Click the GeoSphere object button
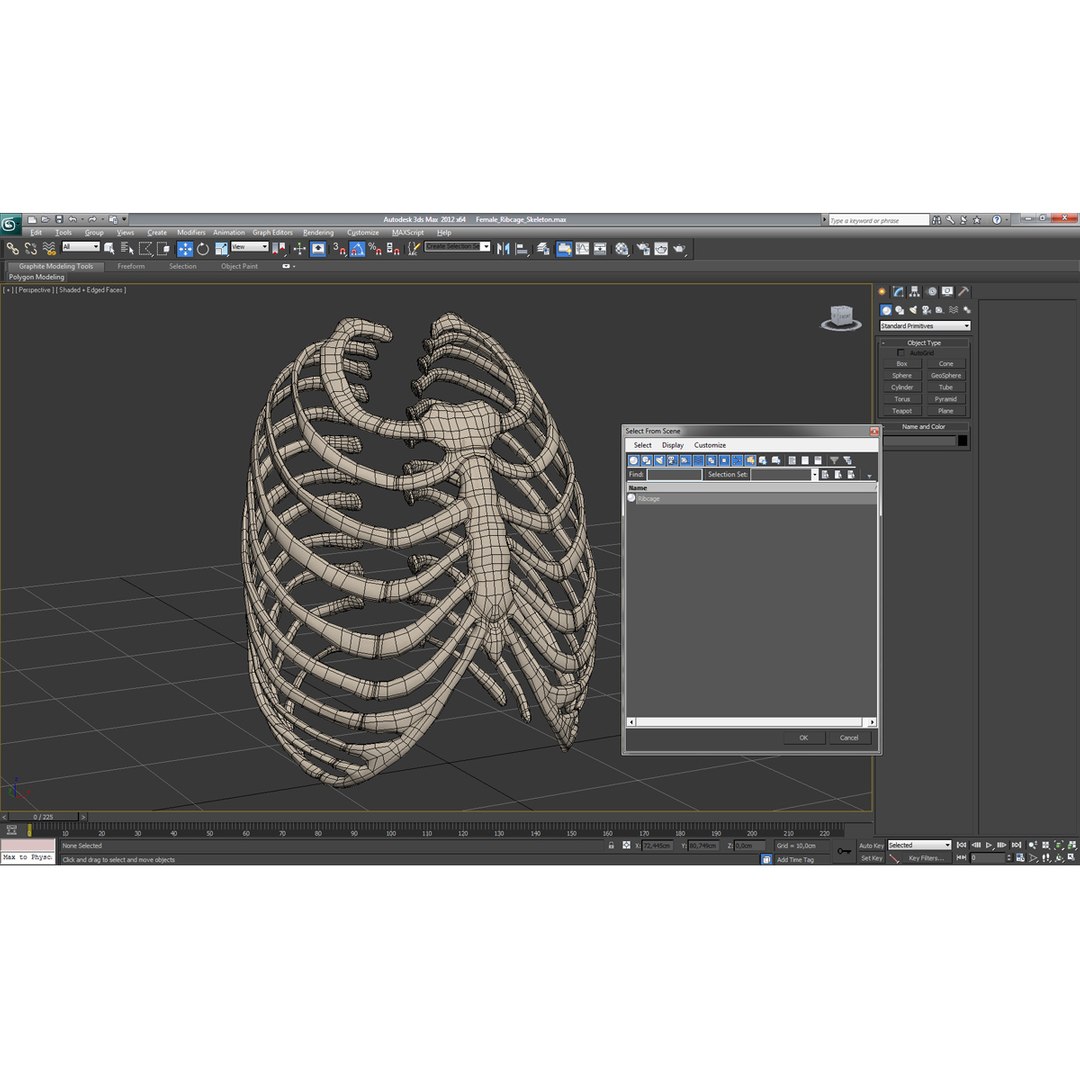 click(x=946, y=375)
